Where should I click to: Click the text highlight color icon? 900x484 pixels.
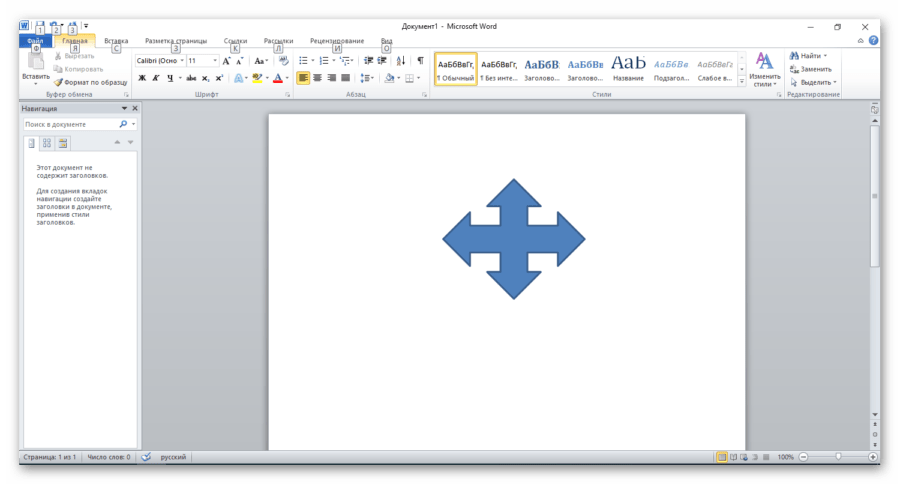pyautogui.click(x=257, y=78)
